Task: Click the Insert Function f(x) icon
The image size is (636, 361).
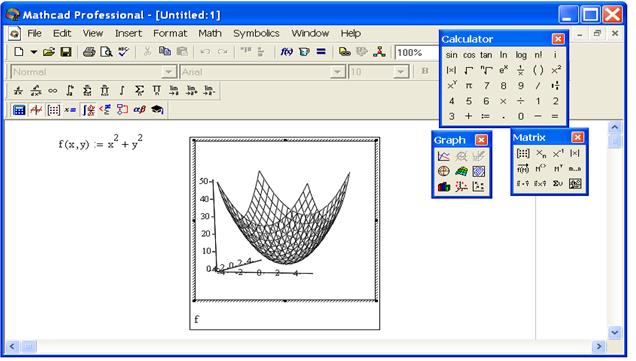Action: pyautogui.click(x=287, y=52)
